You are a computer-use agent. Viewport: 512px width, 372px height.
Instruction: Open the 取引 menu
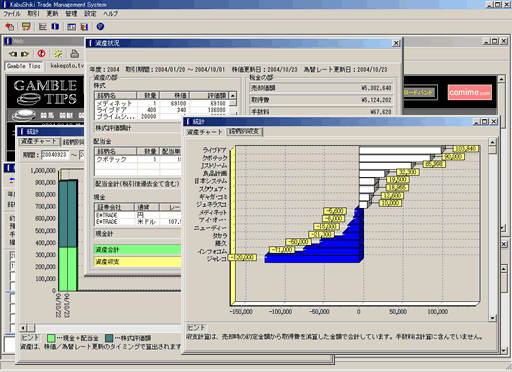(33, 14)
